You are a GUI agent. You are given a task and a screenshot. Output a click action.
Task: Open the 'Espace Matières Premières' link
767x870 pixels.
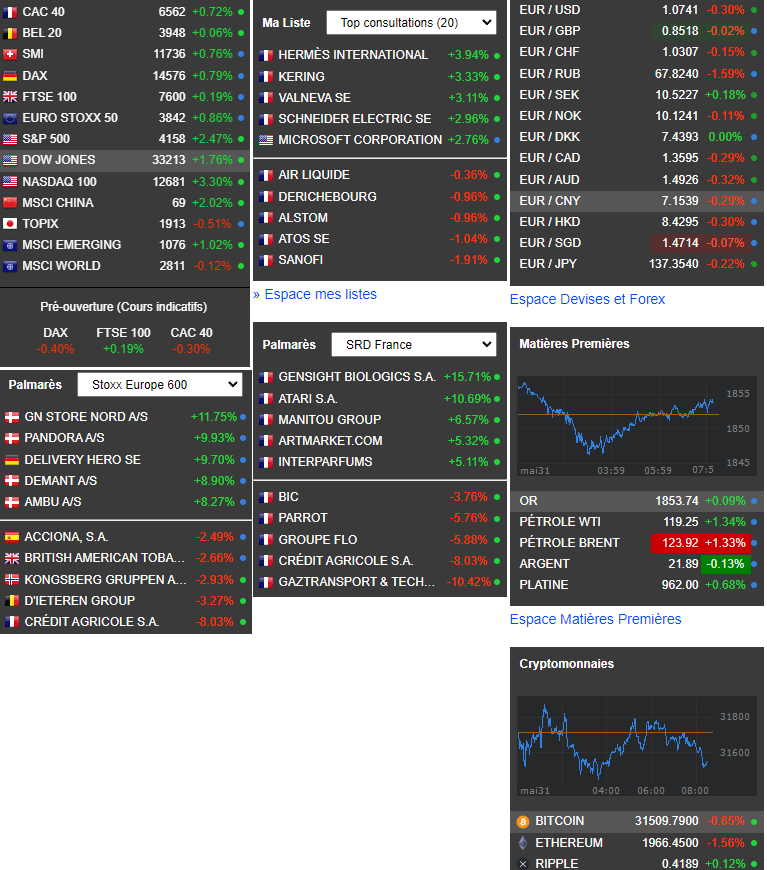click(x=596, y=619)
